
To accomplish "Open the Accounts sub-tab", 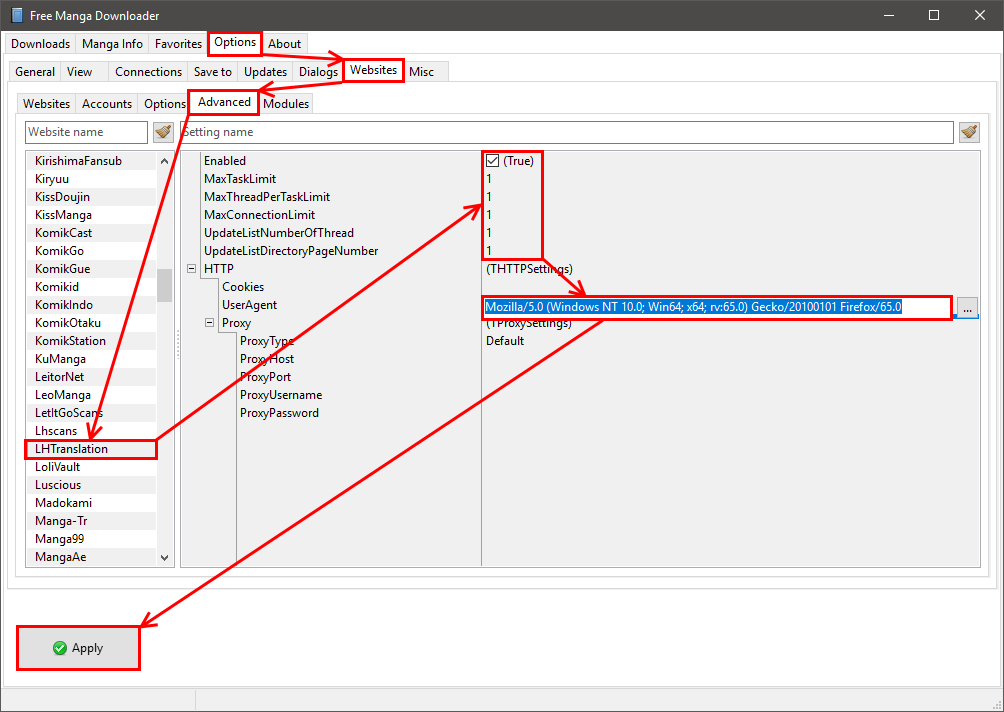I will tap(107, 104).
